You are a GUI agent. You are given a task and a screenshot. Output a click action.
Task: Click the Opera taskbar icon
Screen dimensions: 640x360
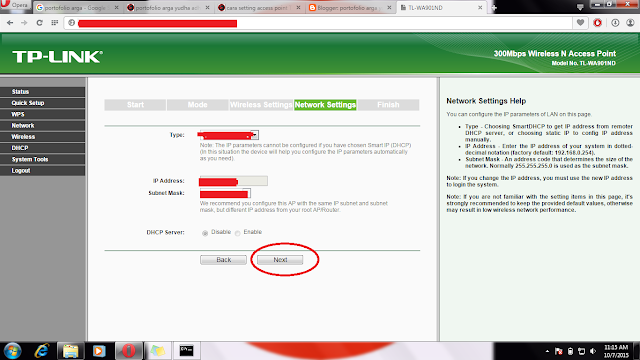pyautogui.click(x=129, y=351)
